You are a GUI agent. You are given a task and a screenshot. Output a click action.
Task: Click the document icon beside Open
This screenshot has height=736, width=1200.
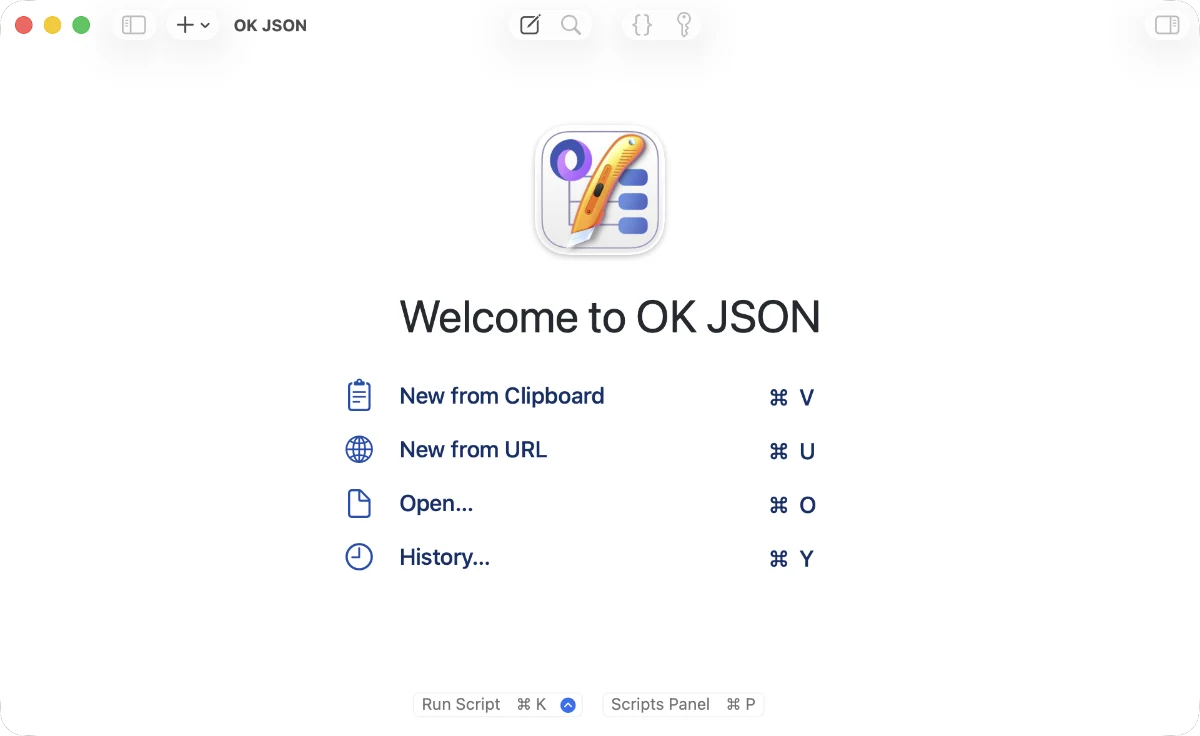pos(359,504)
